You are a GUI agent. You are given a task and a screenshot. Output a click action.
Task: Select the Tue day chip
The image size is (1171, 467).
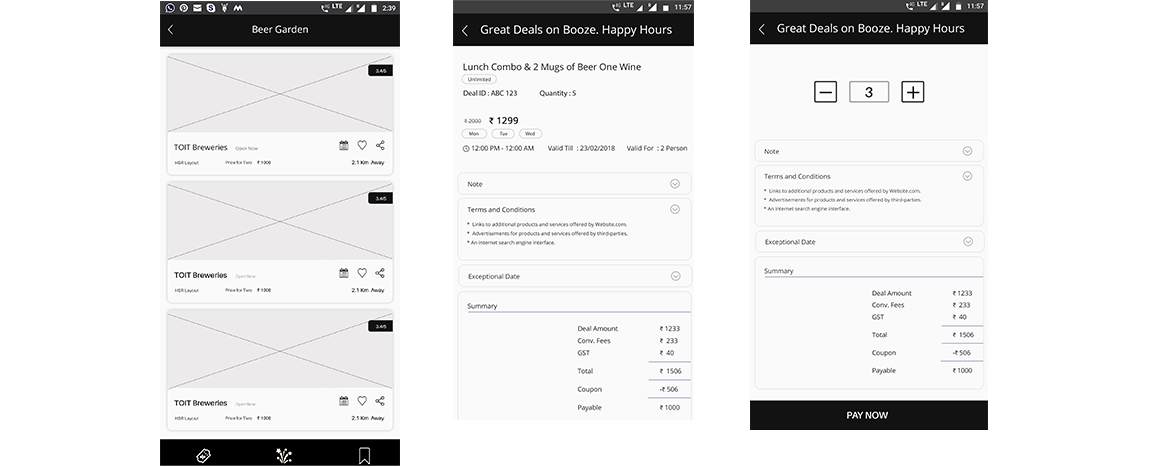pyautogui.click(x=503, y=133)
